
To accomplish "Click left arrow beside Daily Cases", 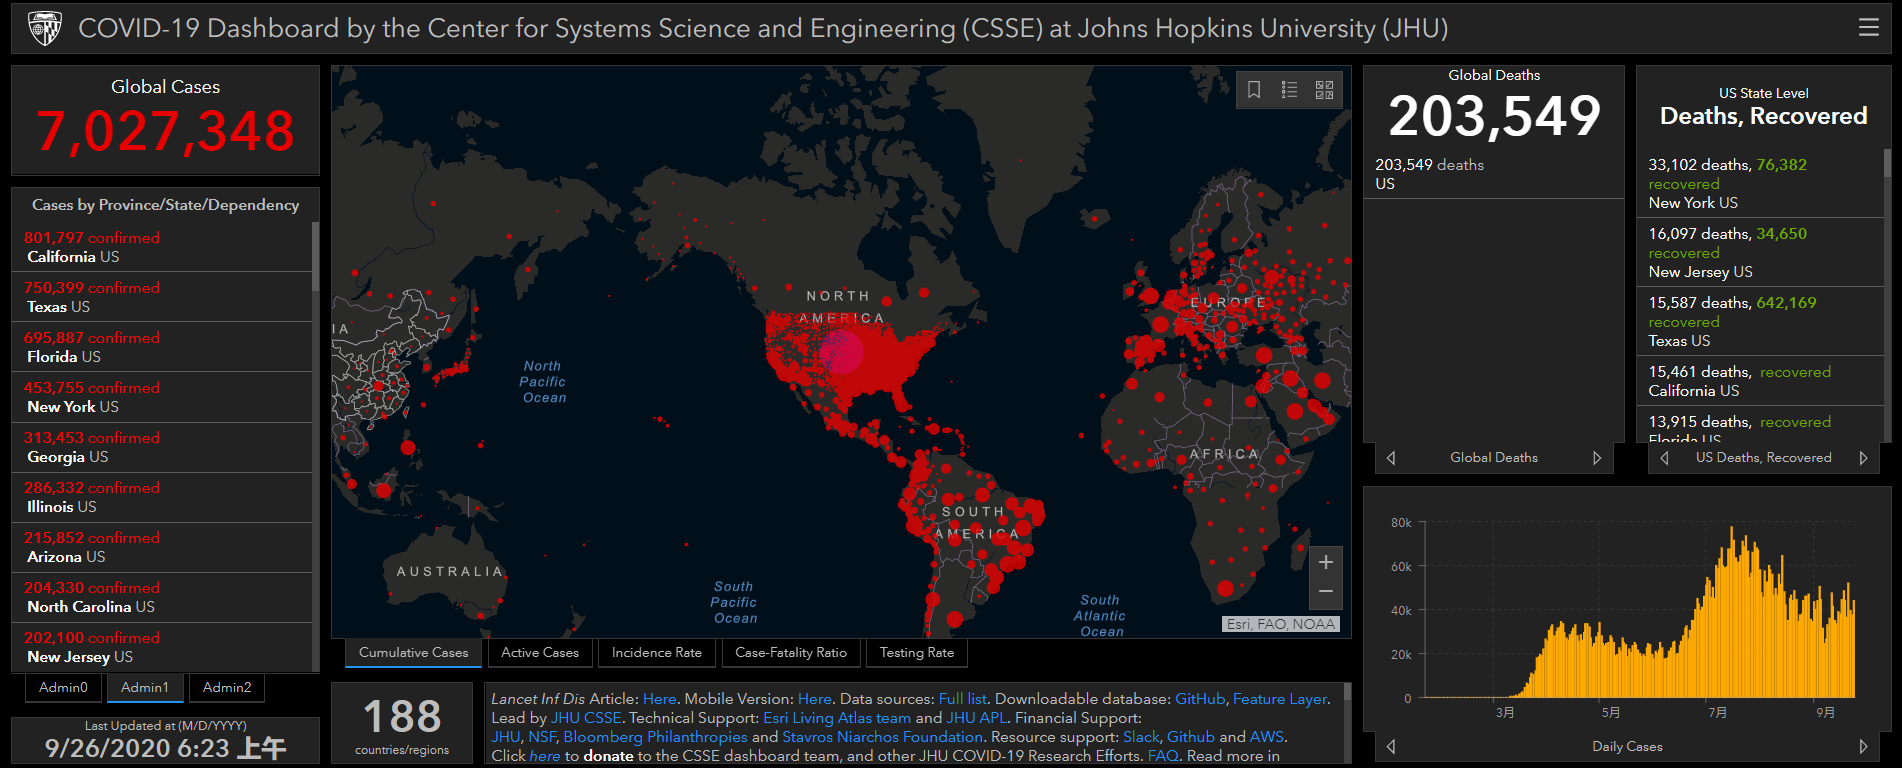I will click(1391, 747).
